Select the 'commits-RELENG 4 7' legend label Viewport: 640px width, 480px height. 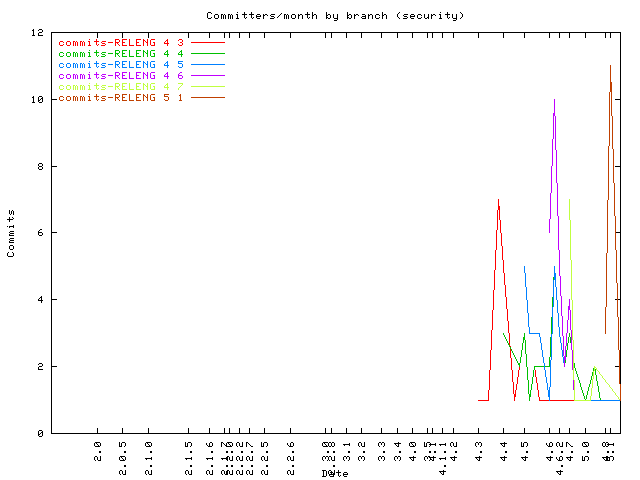pyautogui.click(x=121, y=87)
